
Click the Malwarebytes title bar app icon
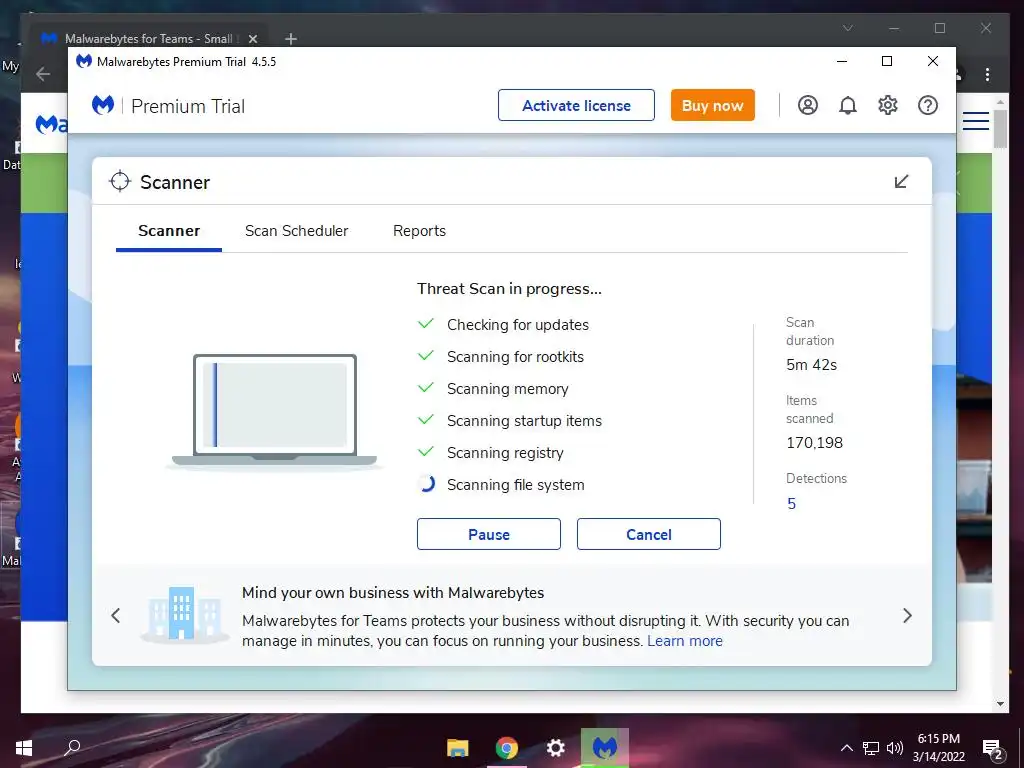coord(84,61)
